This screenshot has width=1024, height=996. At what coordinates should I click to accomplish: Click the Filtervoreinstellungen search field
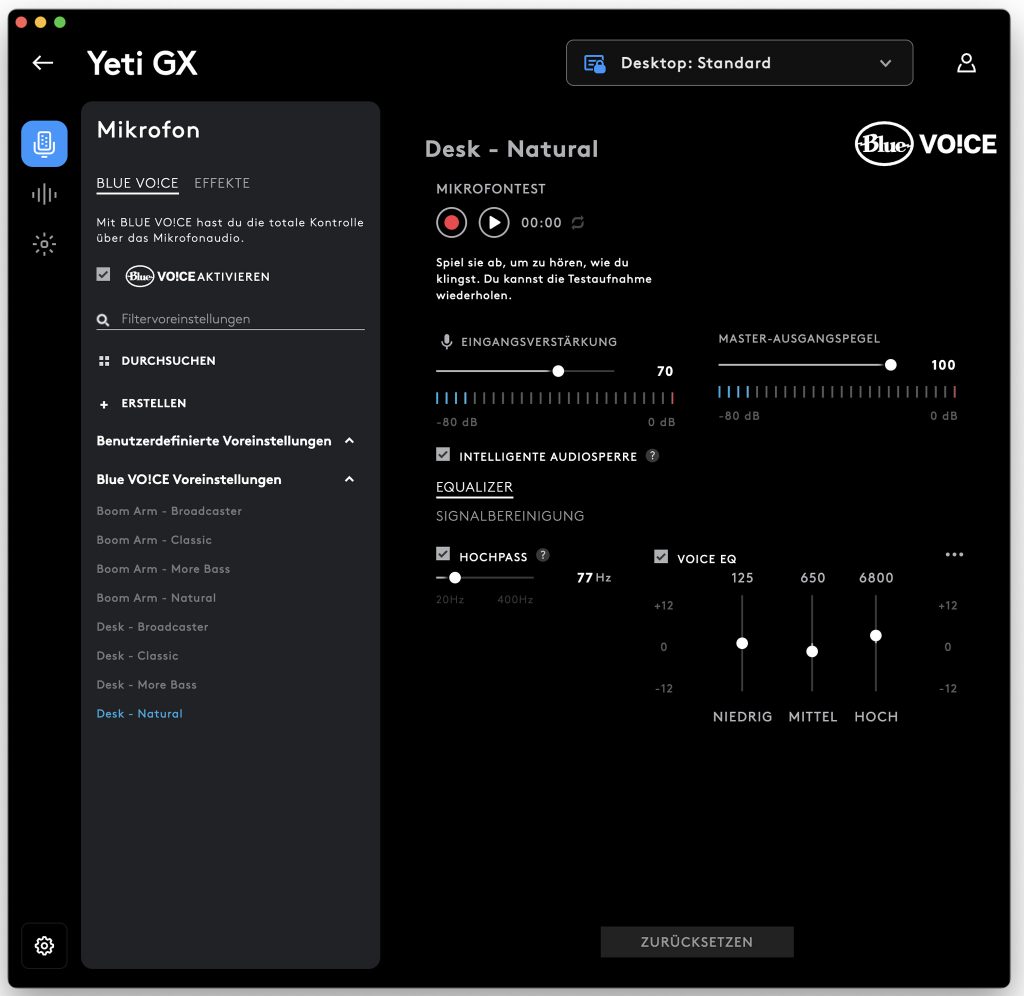coord(230,319)
